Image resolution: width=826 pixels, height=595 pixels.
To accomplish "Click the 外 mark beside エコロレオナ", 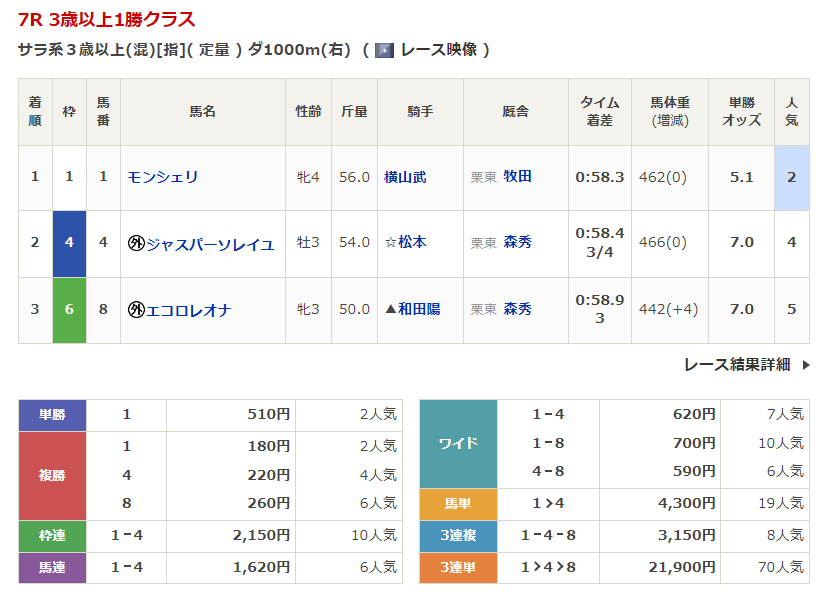I will [136, 309].
